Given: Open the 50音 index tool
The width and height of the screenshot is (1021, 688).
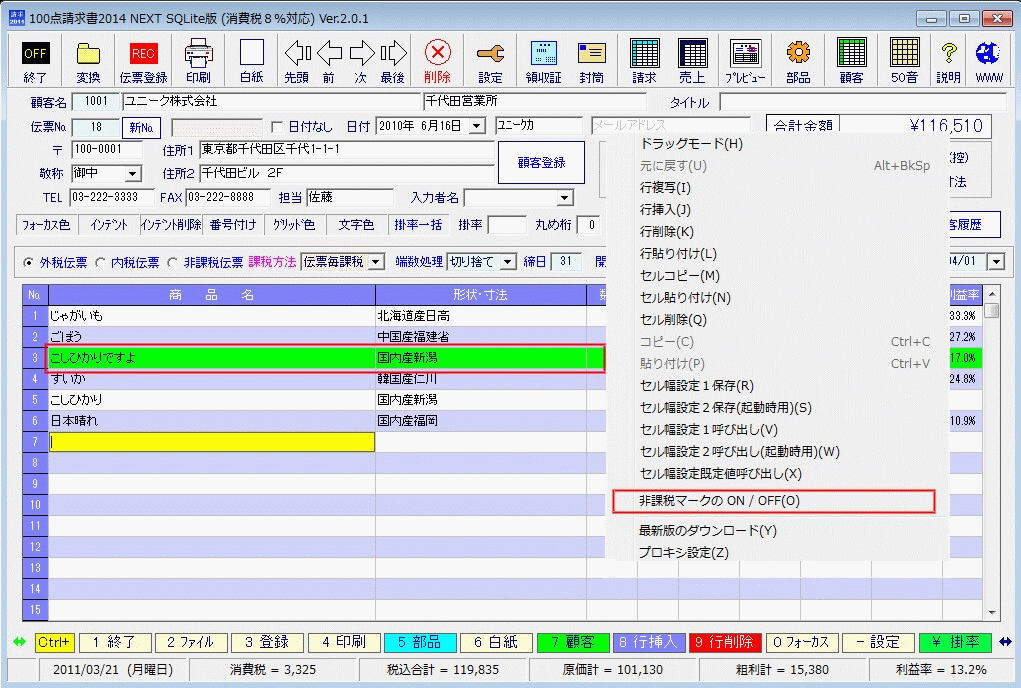Looking at the screenshot, I should coord(904,58).
